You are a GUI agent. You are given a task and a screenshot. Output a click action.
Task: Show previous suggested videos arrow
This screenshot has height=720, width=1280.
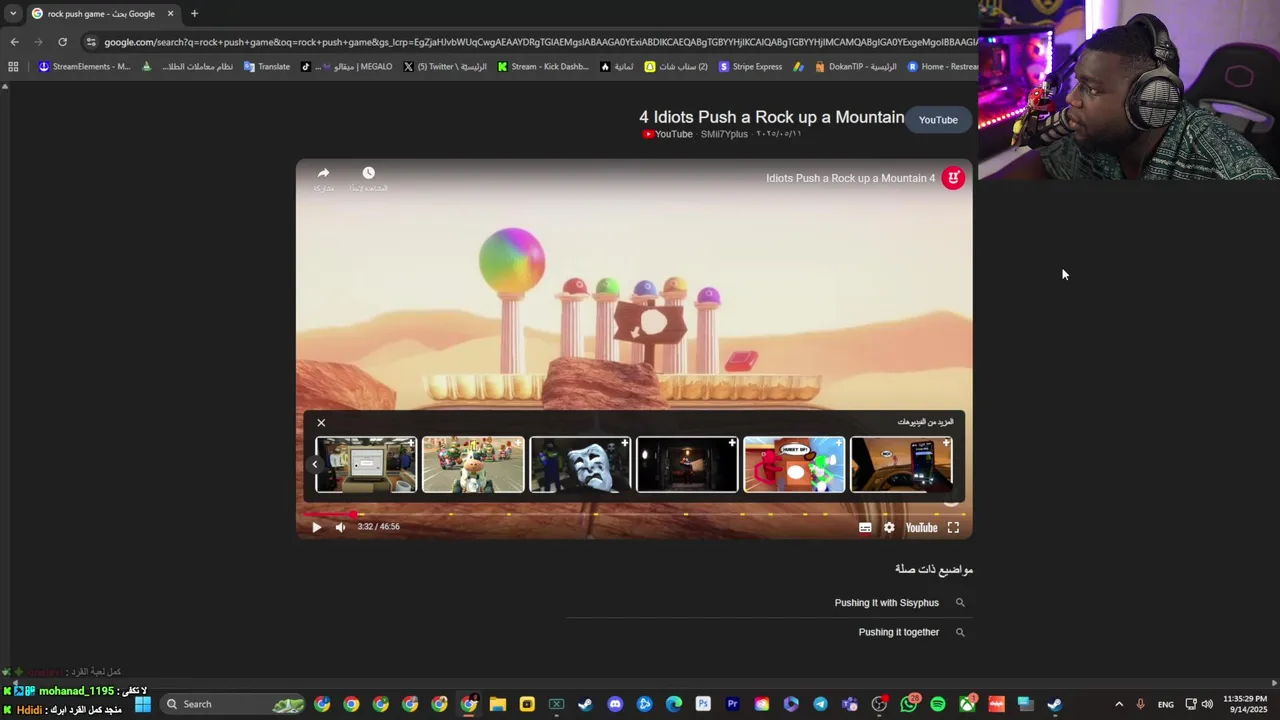tap(314, 464)
